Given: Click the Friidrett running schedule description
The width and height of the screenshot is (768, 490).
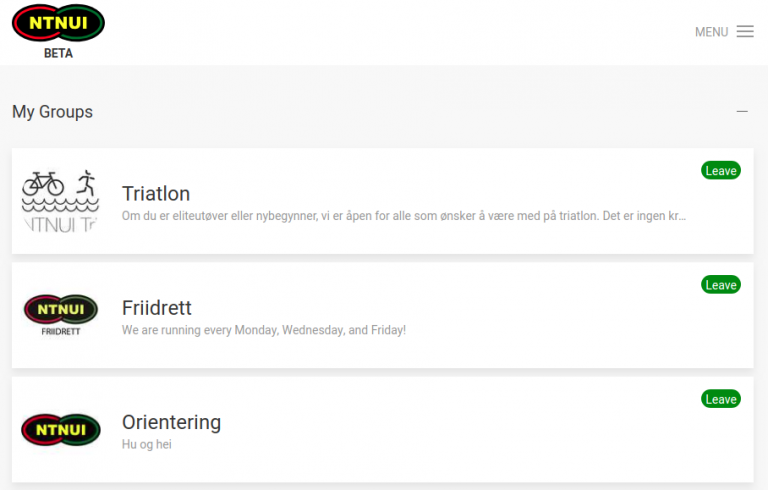Looking at the screenshot, I should tap(264, 330).
